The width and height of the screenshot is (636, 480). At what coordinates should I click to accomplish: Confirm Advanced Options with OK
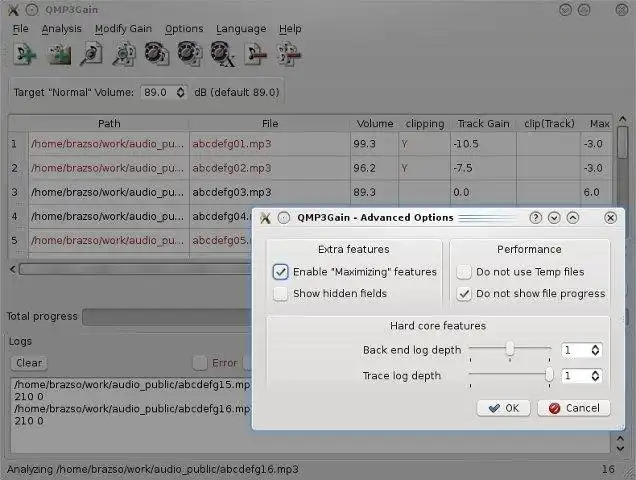click(503, 408)
